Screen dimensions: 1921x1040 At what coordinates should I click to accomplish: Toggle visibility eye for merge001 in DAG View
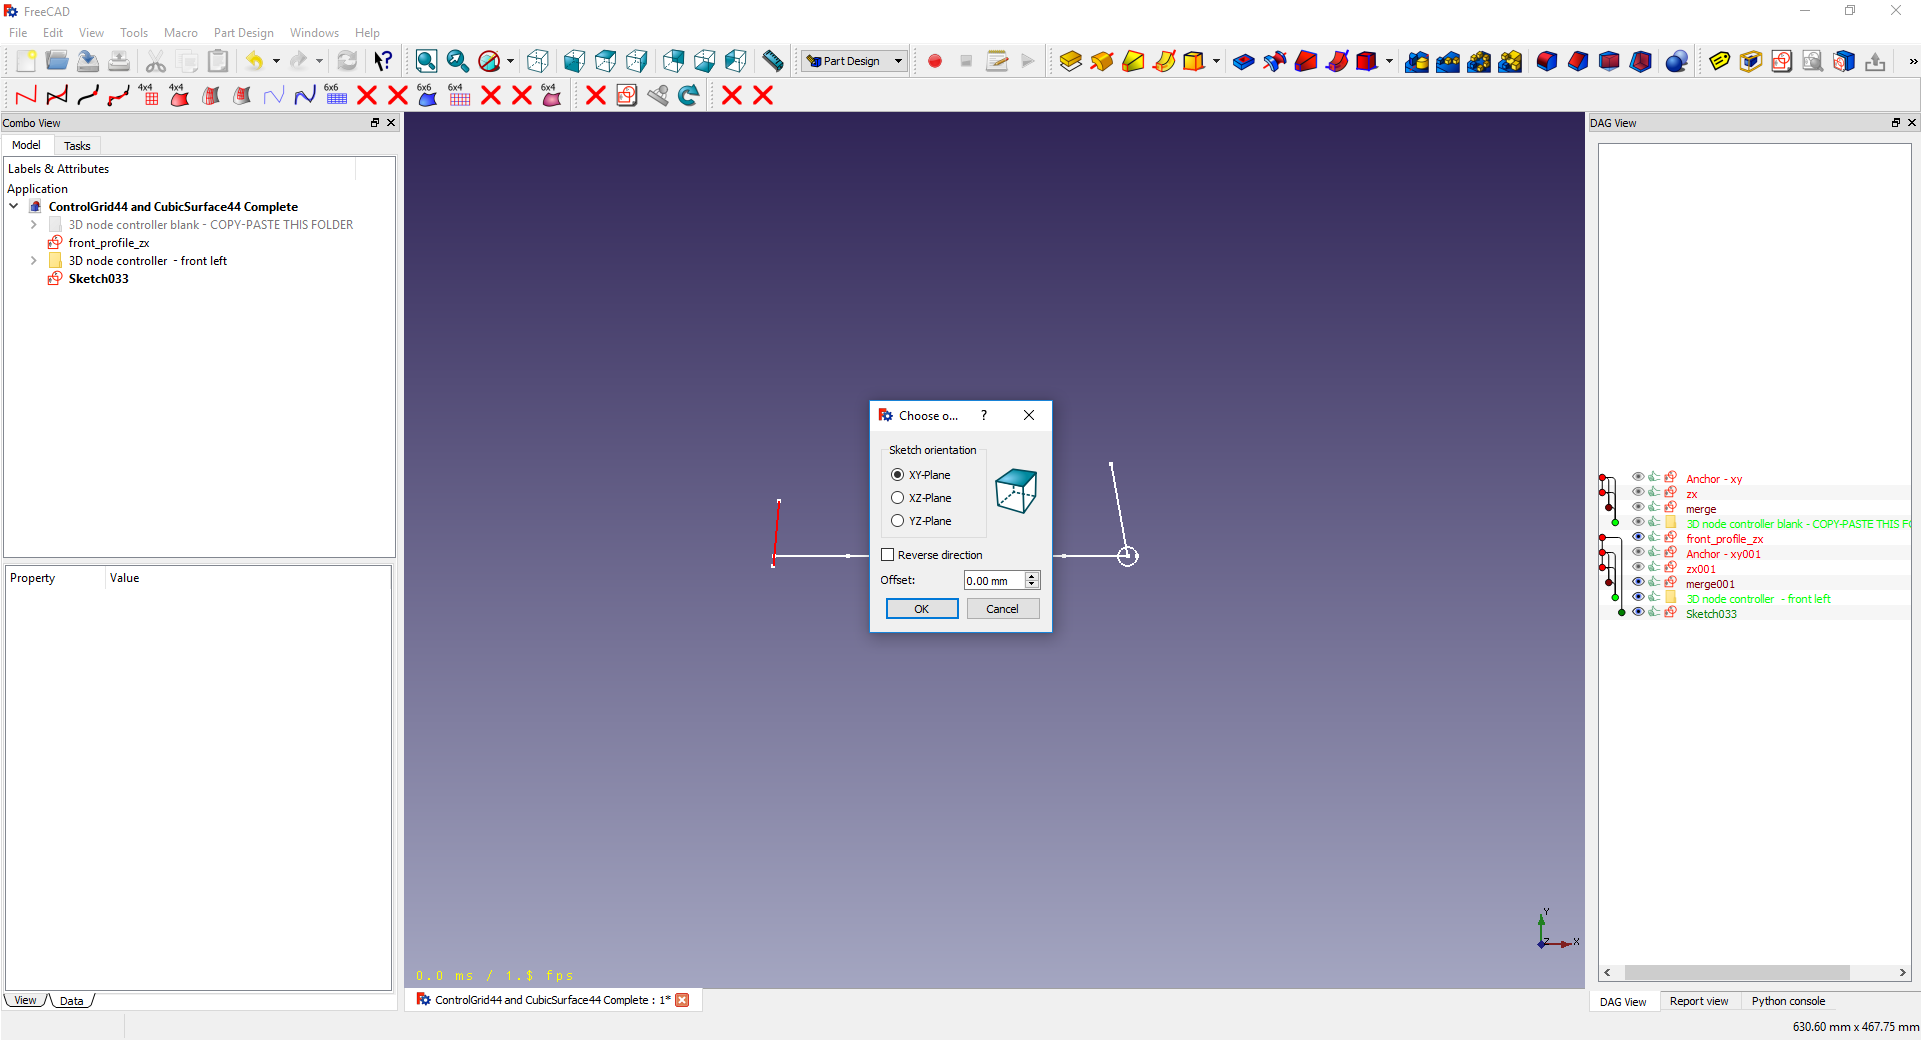click(1638, 582)
